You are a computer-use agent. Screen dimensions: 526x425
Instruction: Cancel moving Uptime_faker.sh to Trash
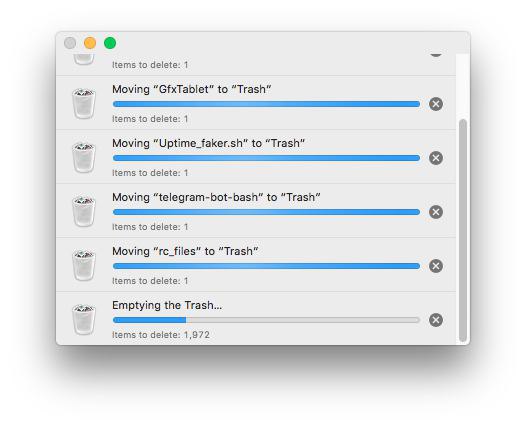436,158
